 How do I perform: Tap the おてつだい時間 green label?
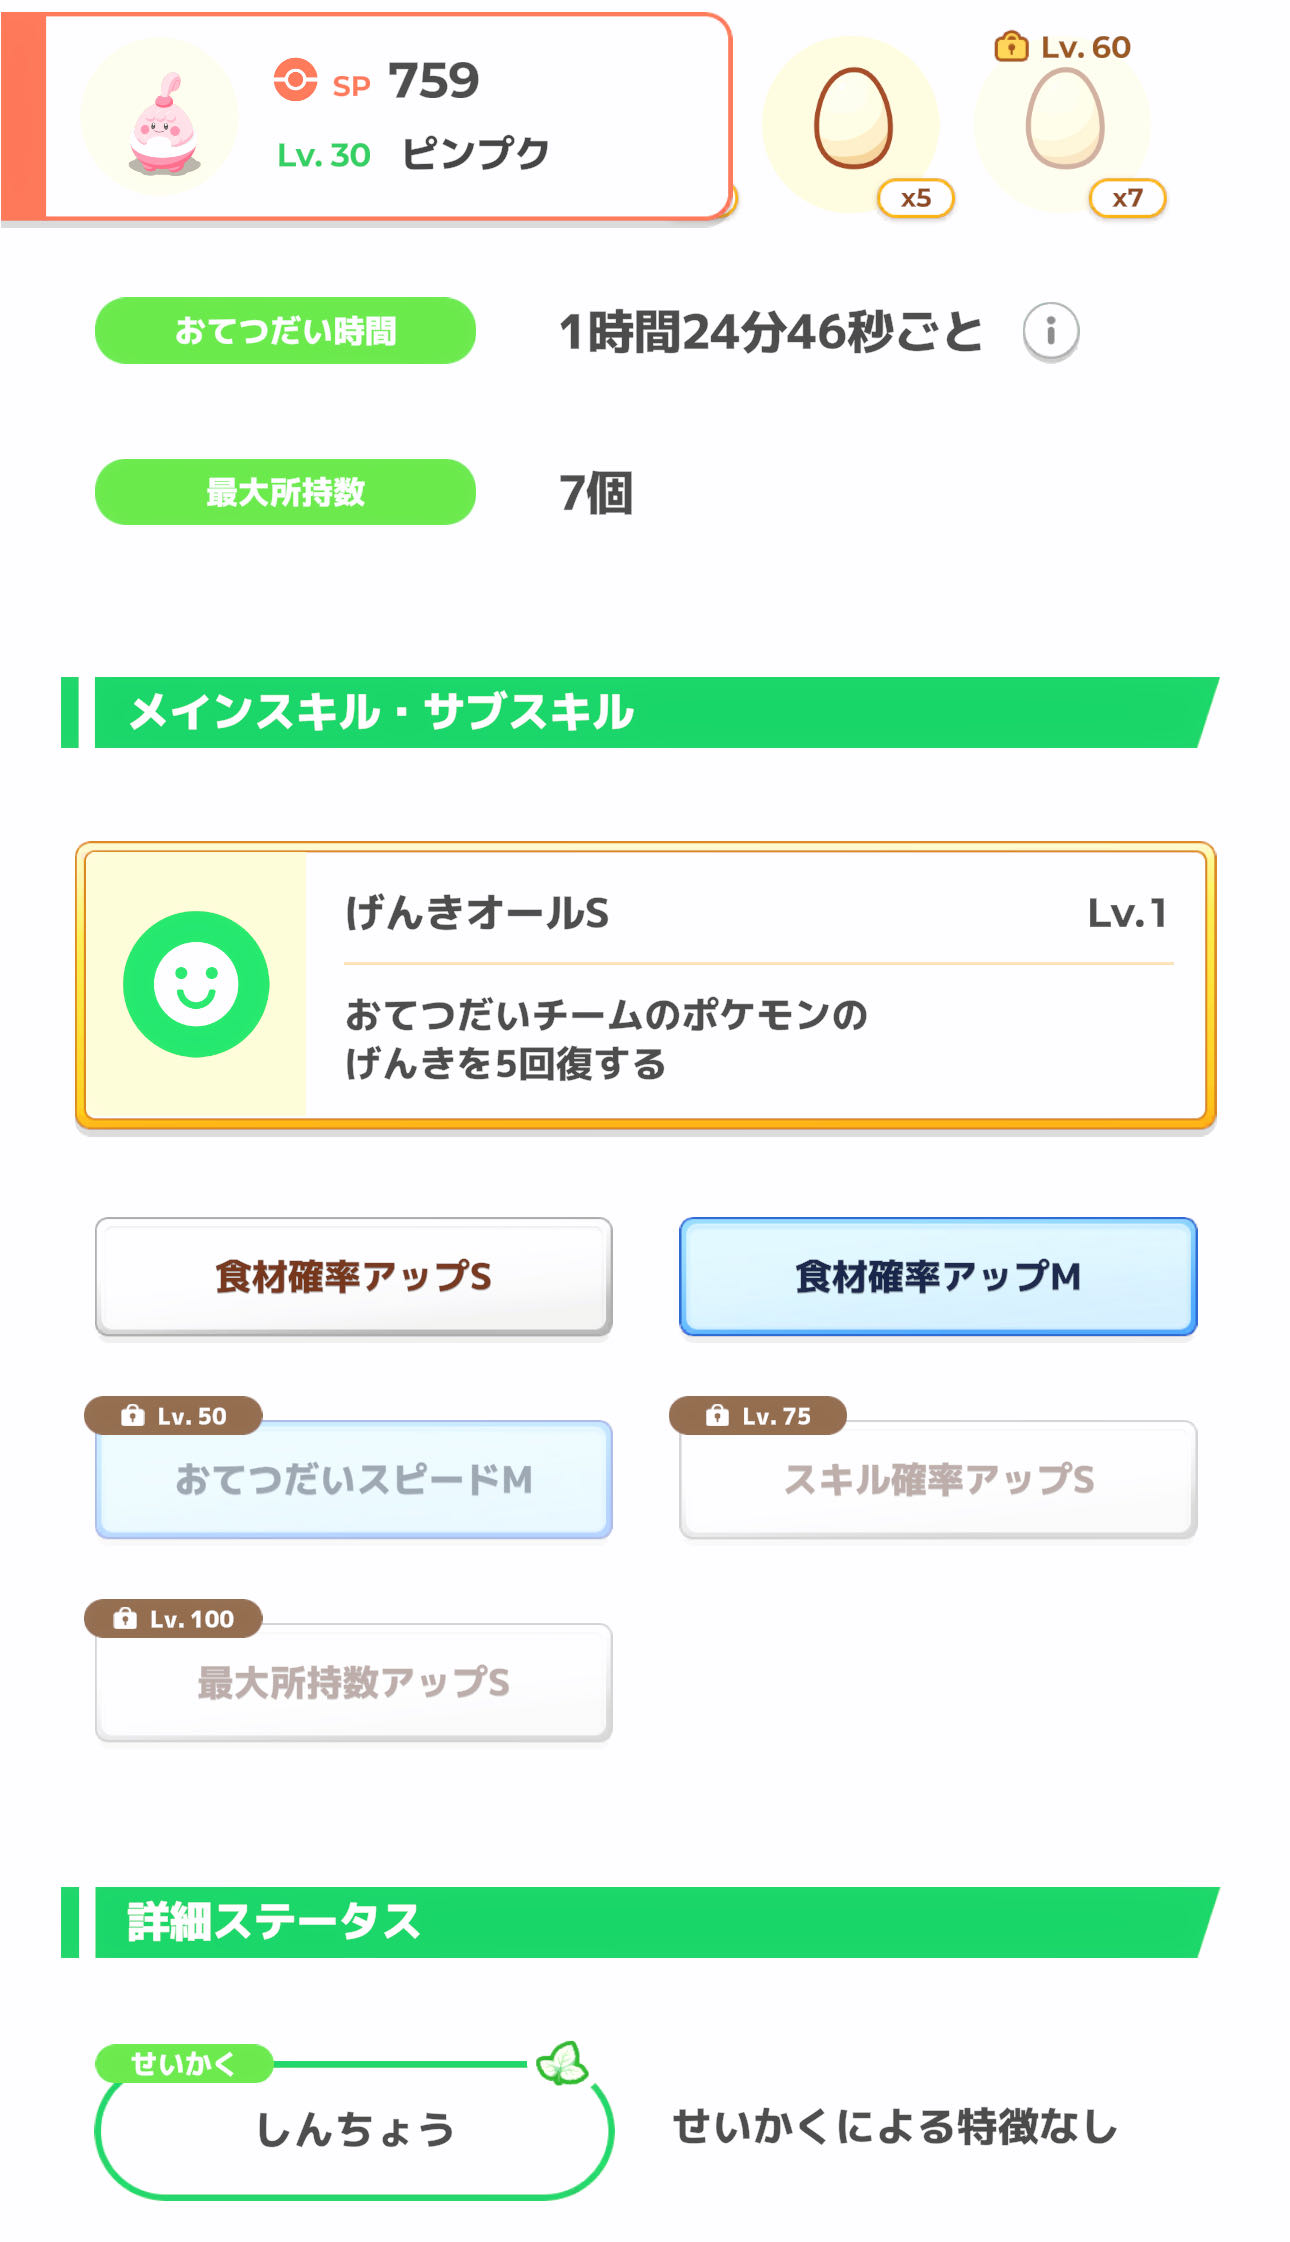(x=285, y=331)
